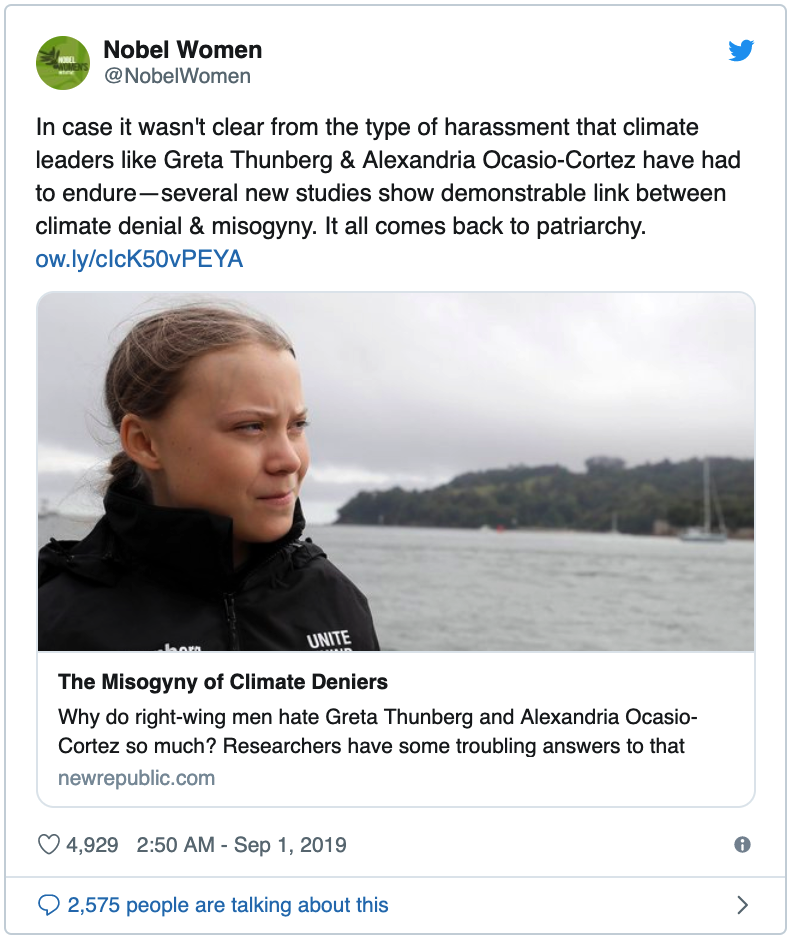Screen dimensions: 793x941
Task: Expand conversation with the right chevron arrow
Action: (x=742, y=905)
